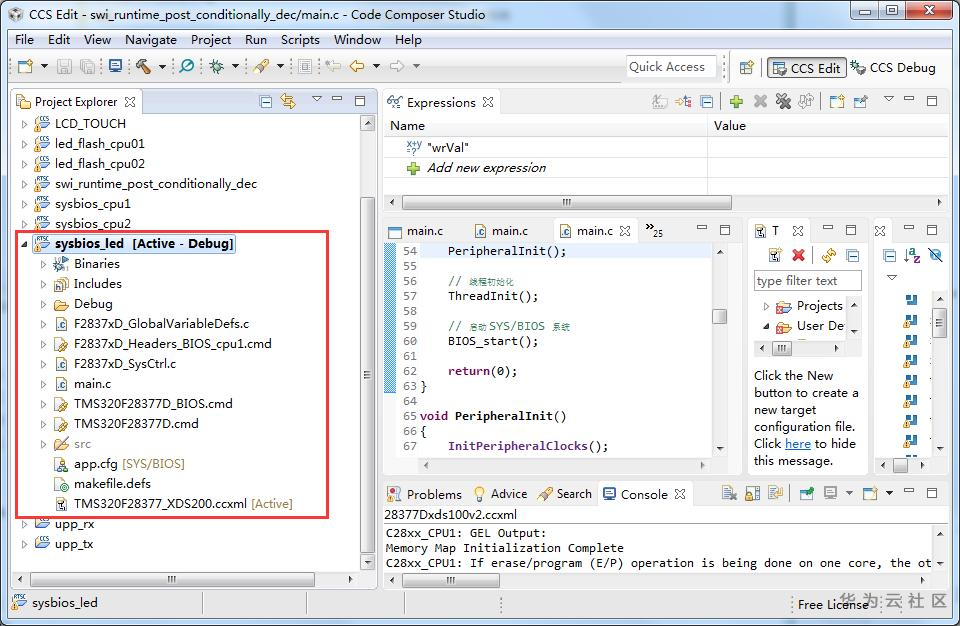
Task: Click the Display Selected Console icon
Action: pyautogui.click(x=831, y=494)
